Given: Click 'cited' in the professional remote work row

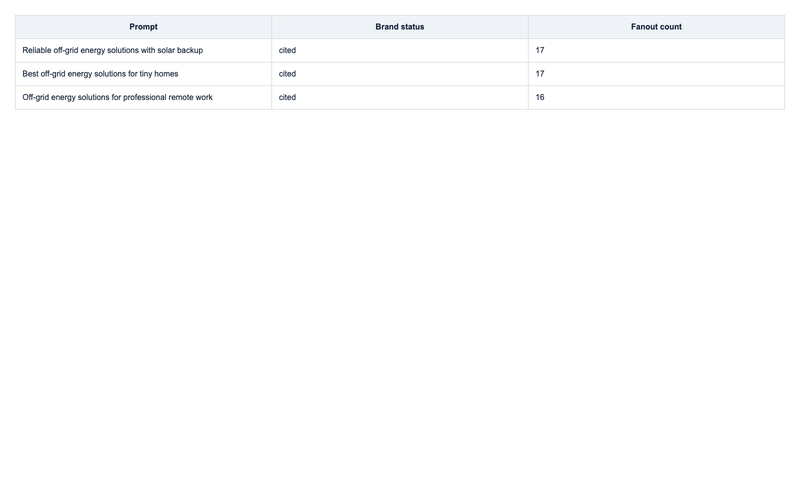Looking at the screenshot, I should pyautogui.click(x=287, y=97).
